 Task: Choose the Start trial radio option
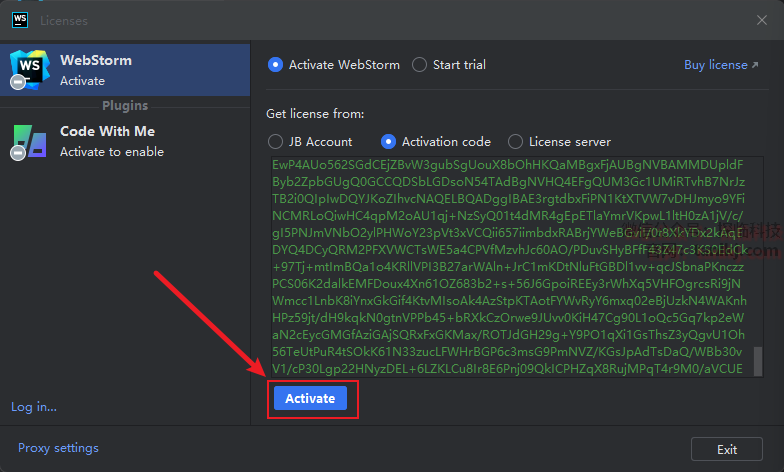[x=419, y=65]
